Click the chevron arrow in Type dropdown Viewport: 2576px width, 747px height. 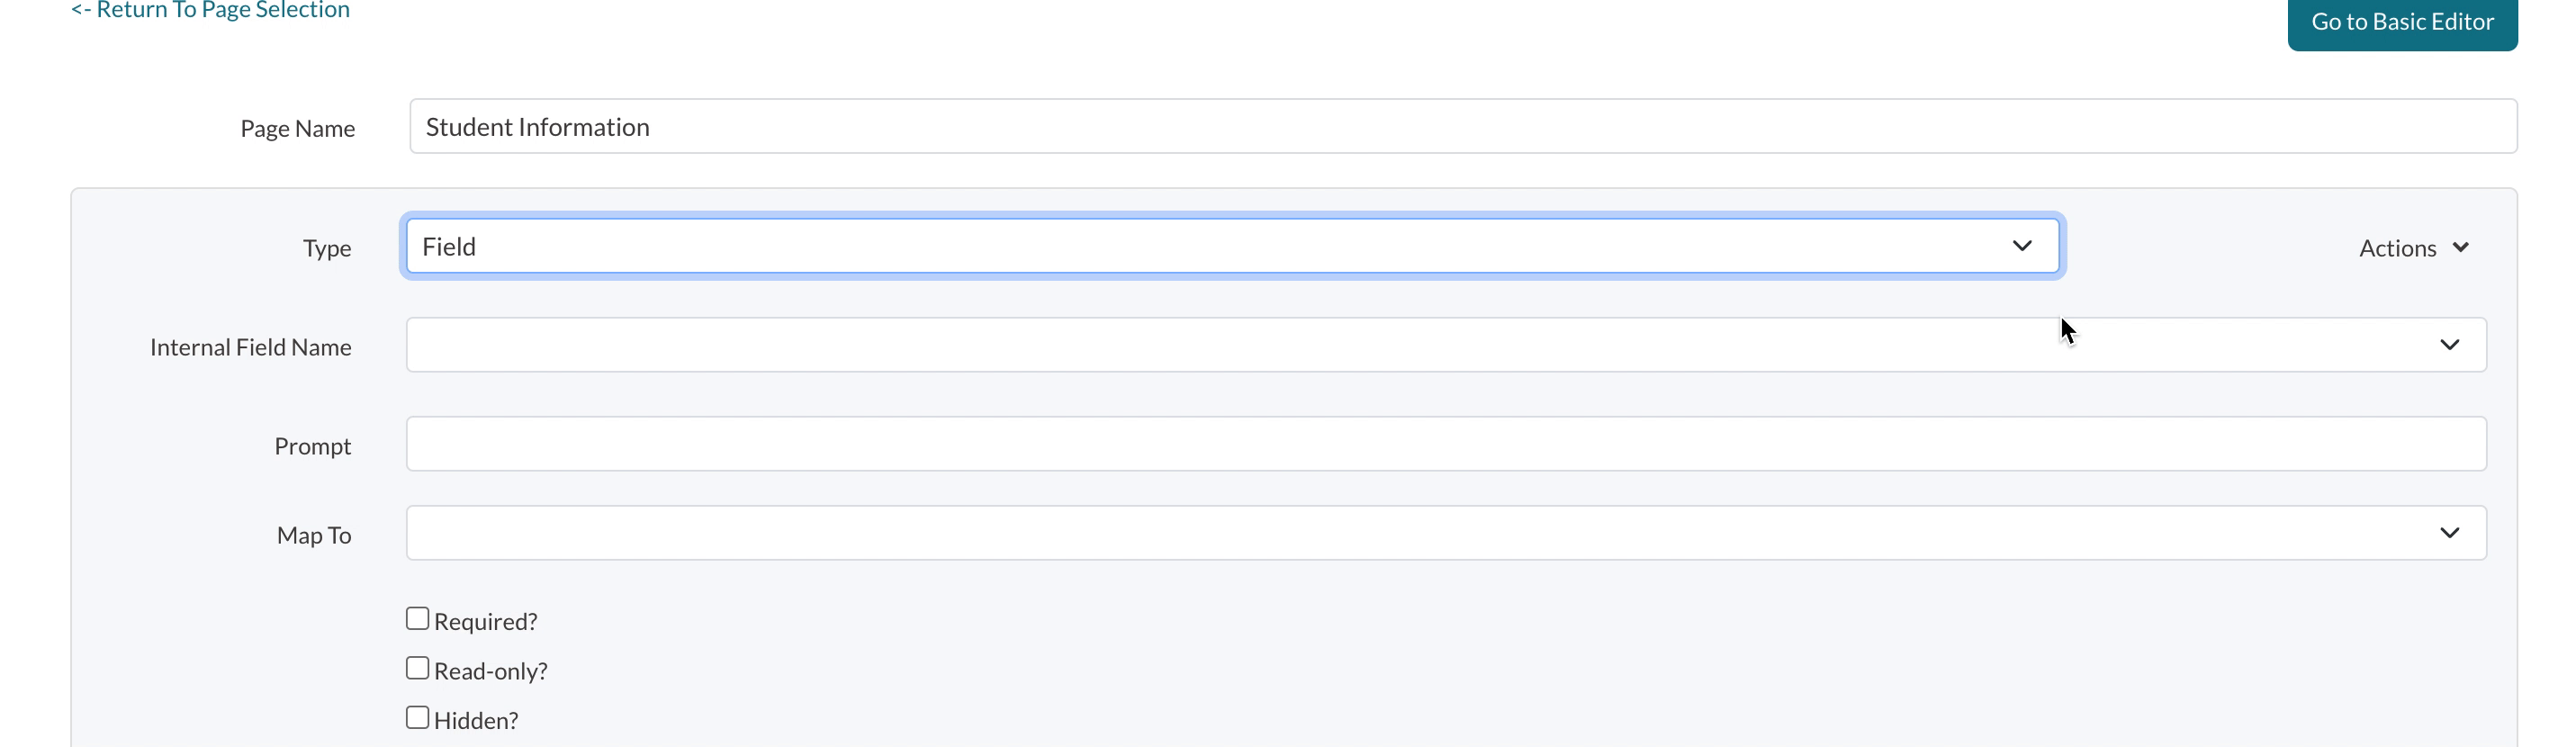pos(2021,246)
